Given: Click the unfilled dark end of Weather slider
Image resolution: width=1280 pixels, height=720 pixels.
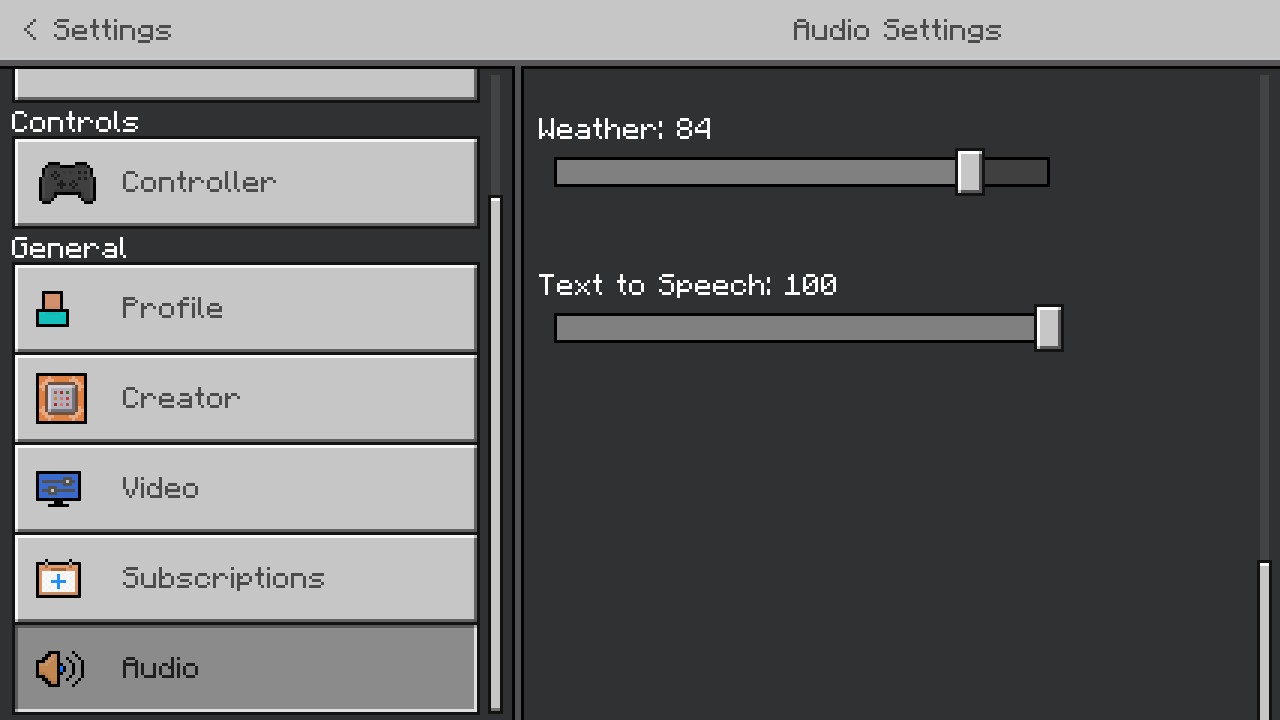Looking at the screenshot, I should coord(1016,172).
